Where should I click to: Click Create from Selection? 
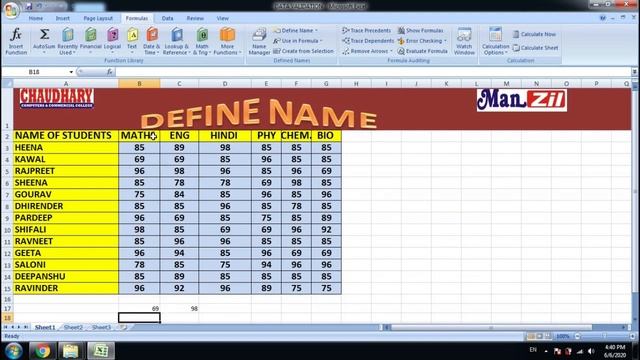[x=303, y=51]
